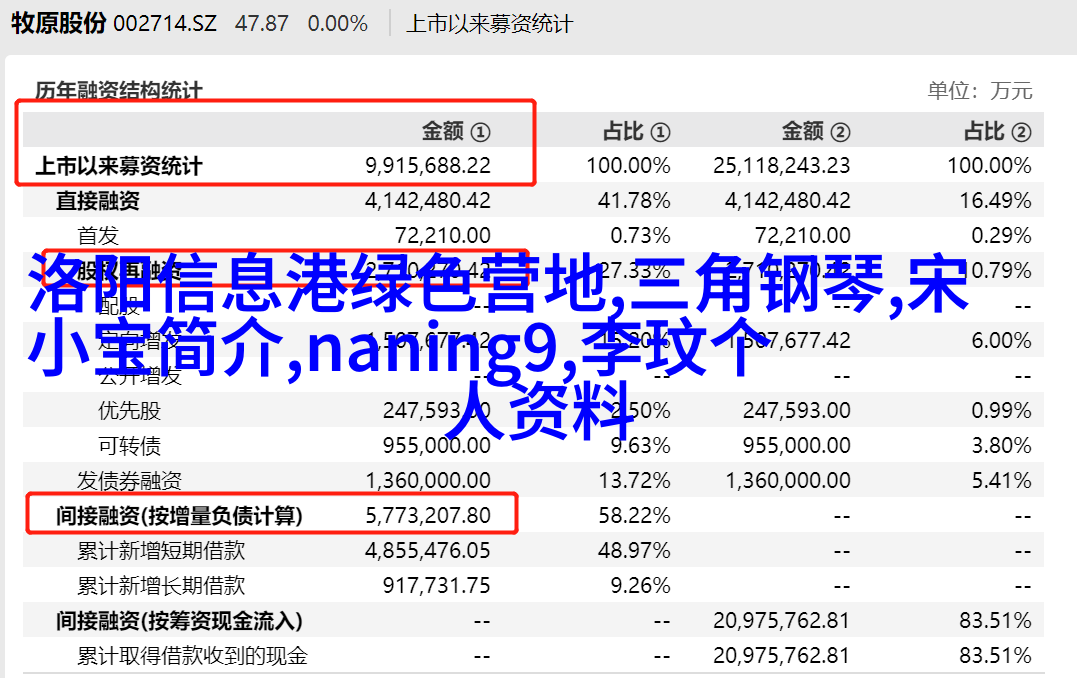The width and height of the screenshot is (1077, 678).
Task: Click 955,000.00 under 金额 ②
Action: click(x=797, y=446)
